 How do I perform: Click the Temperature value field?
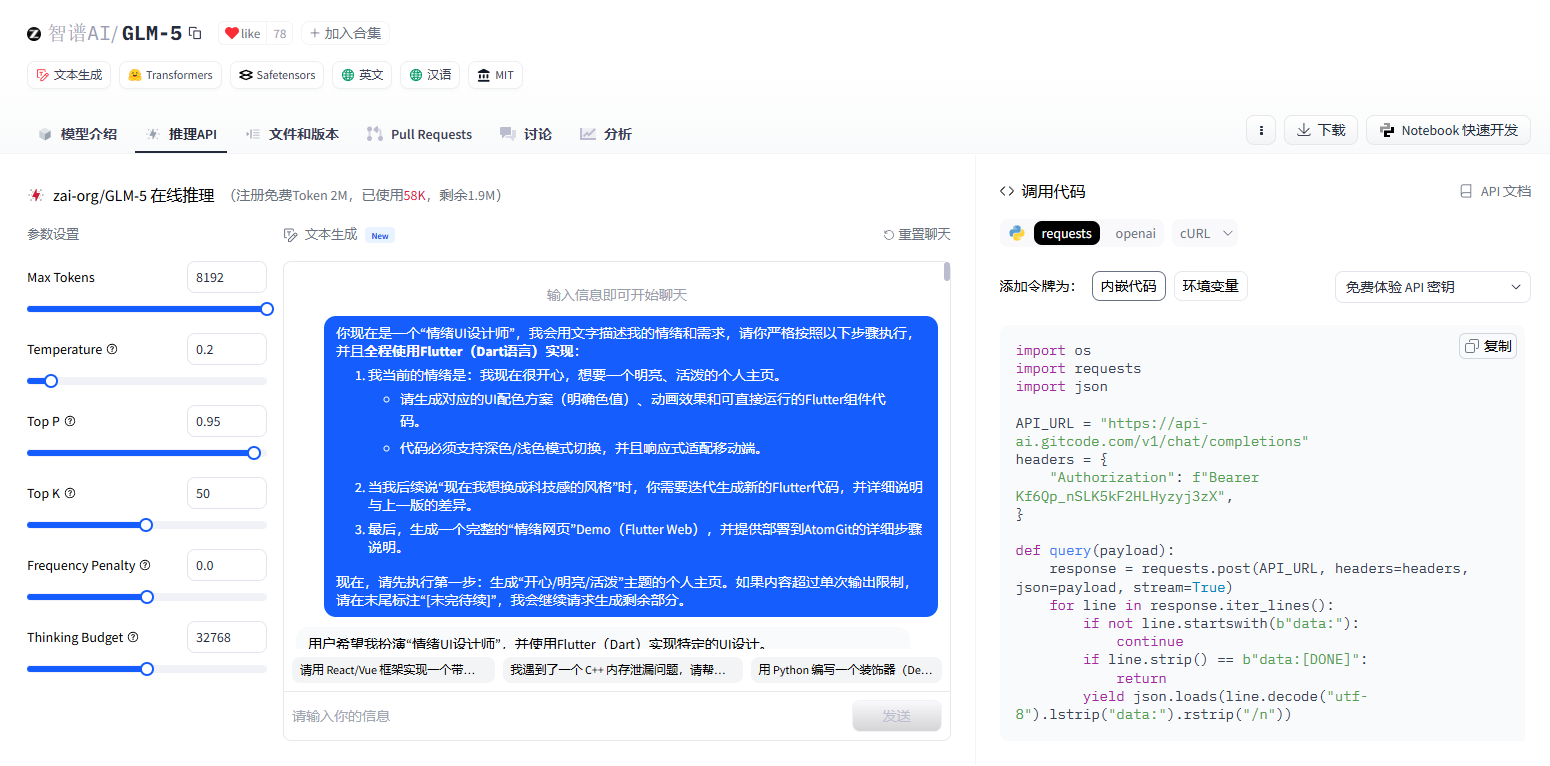click(227, 349)
